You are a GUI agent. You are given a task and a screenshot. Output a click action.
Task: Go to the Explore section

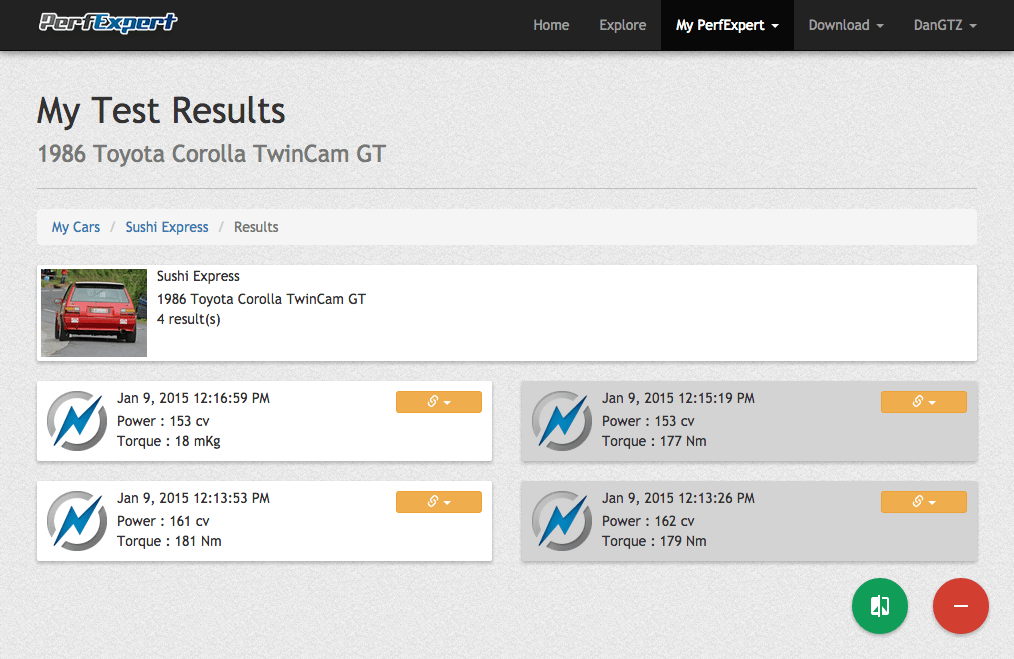[x=622, y=25]
